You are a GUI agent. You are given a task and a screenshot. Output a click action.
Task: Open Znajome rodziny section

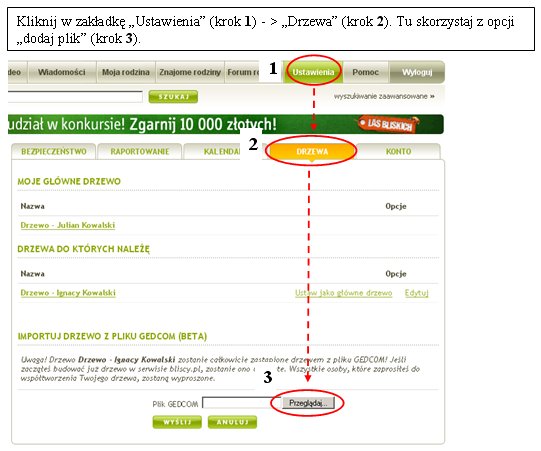tap(190, 72)
